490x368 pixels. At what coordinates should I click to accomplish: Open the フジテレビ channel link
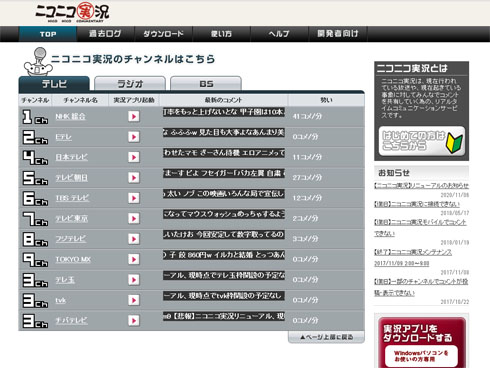tap(71, 239)
